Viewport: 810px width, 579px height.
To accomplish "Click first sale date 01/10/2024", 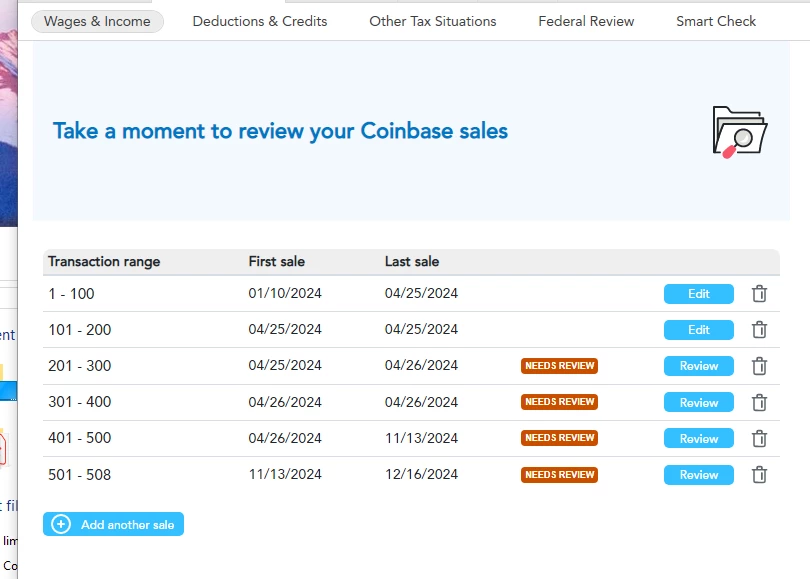I will pos(285,293).
